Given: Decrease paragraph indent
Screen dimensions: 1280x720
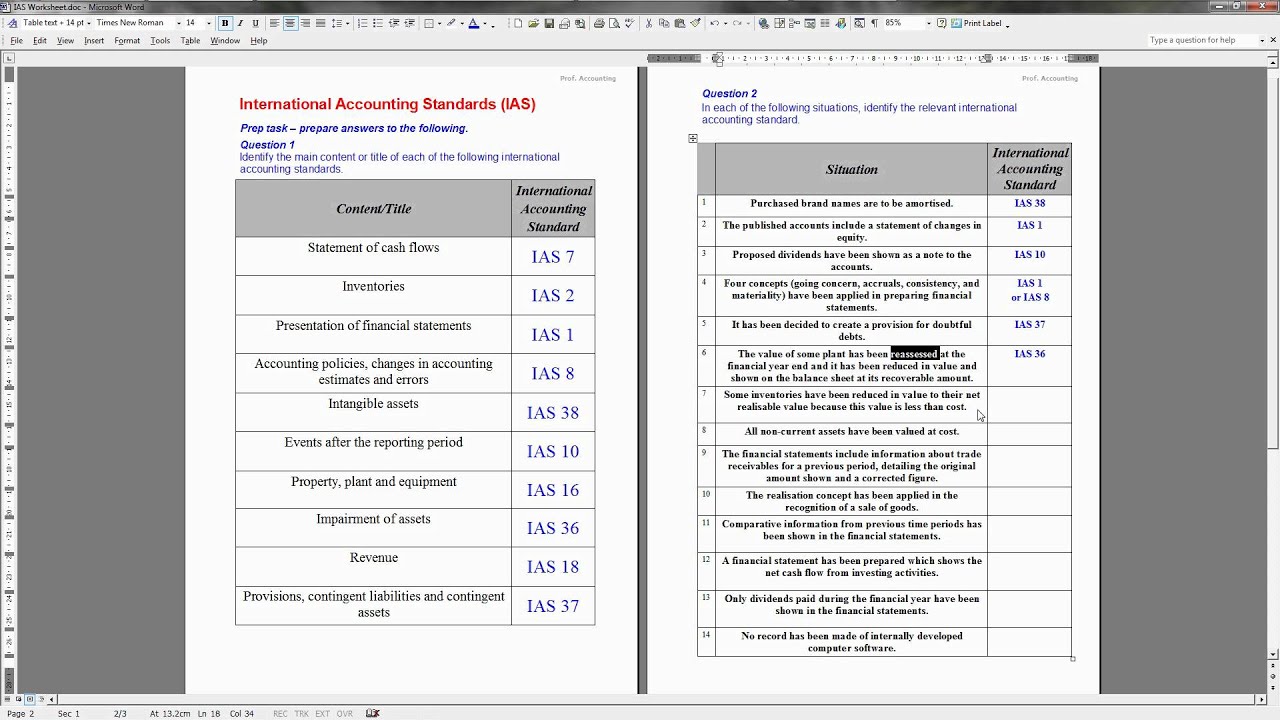Looking at the screenshot, I should point(394,23).
